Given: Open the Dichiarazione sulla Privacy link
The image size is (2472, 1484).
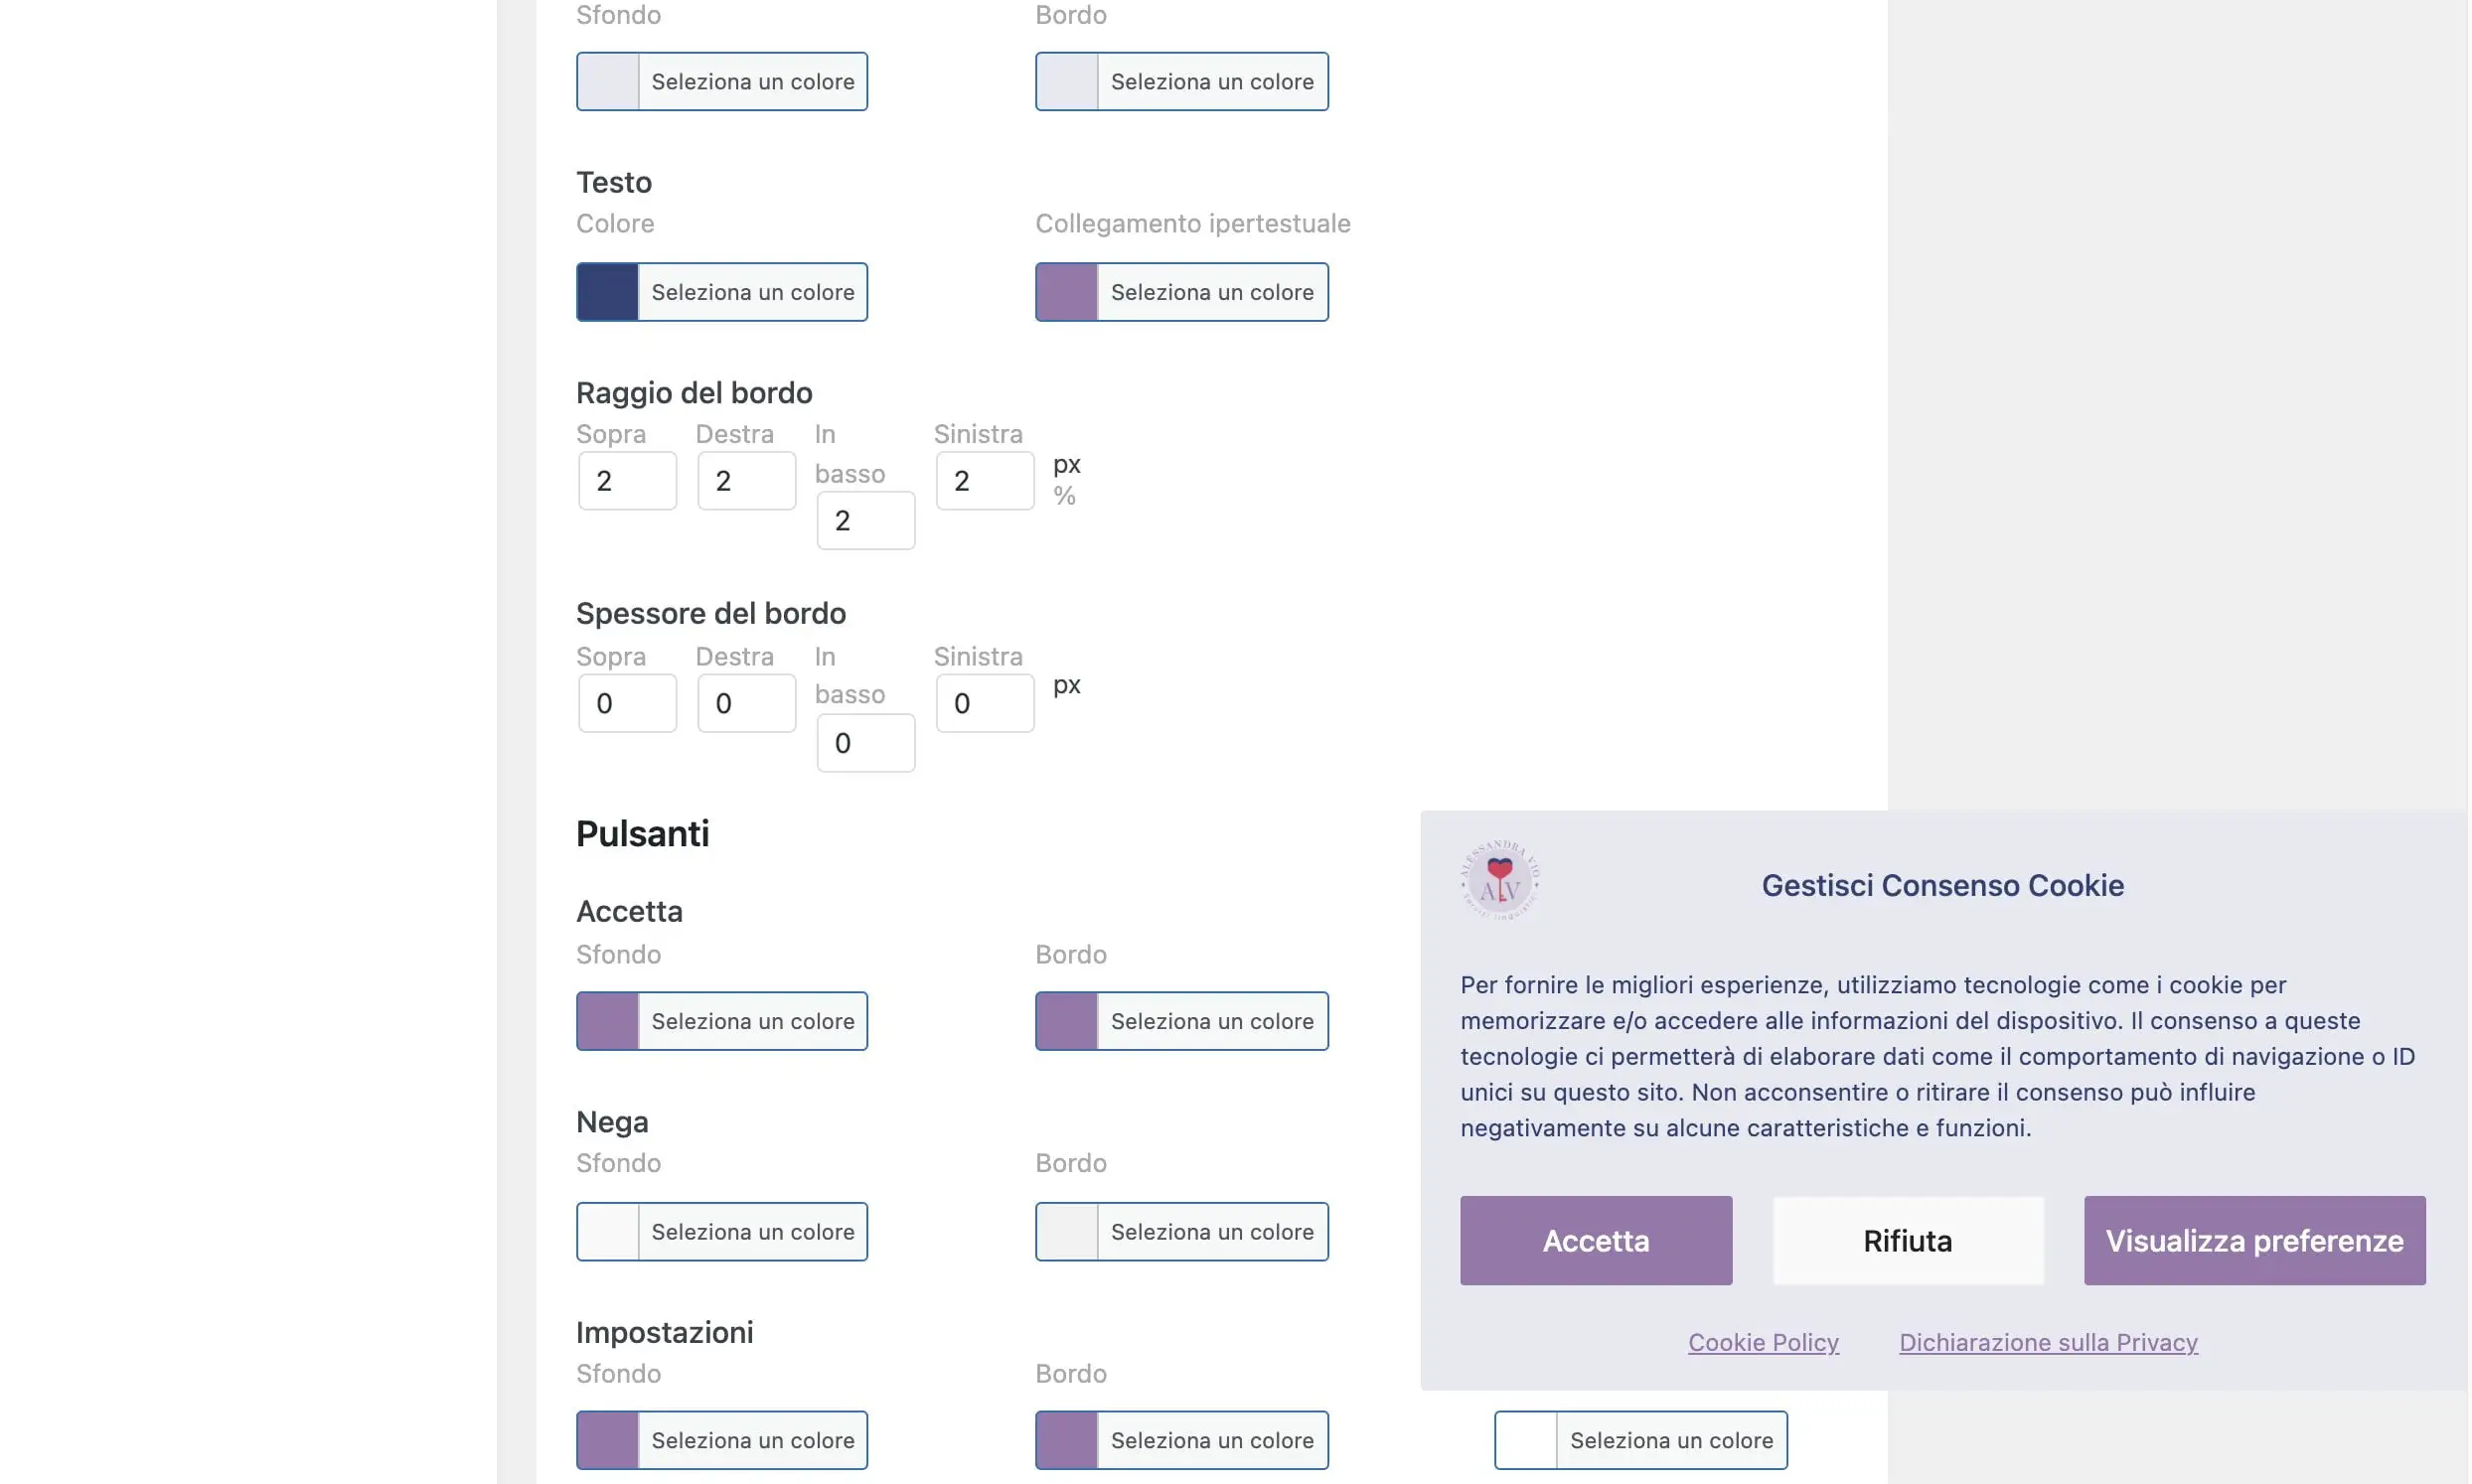Looking at the screenshot, I should click(2048, 1342).
